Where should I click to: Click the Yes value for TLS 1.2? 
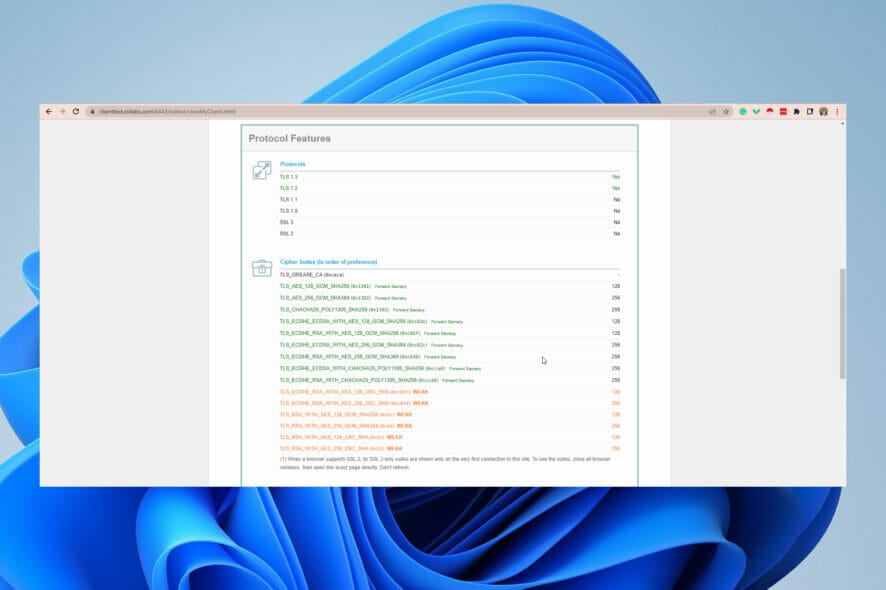click(616, 188)
